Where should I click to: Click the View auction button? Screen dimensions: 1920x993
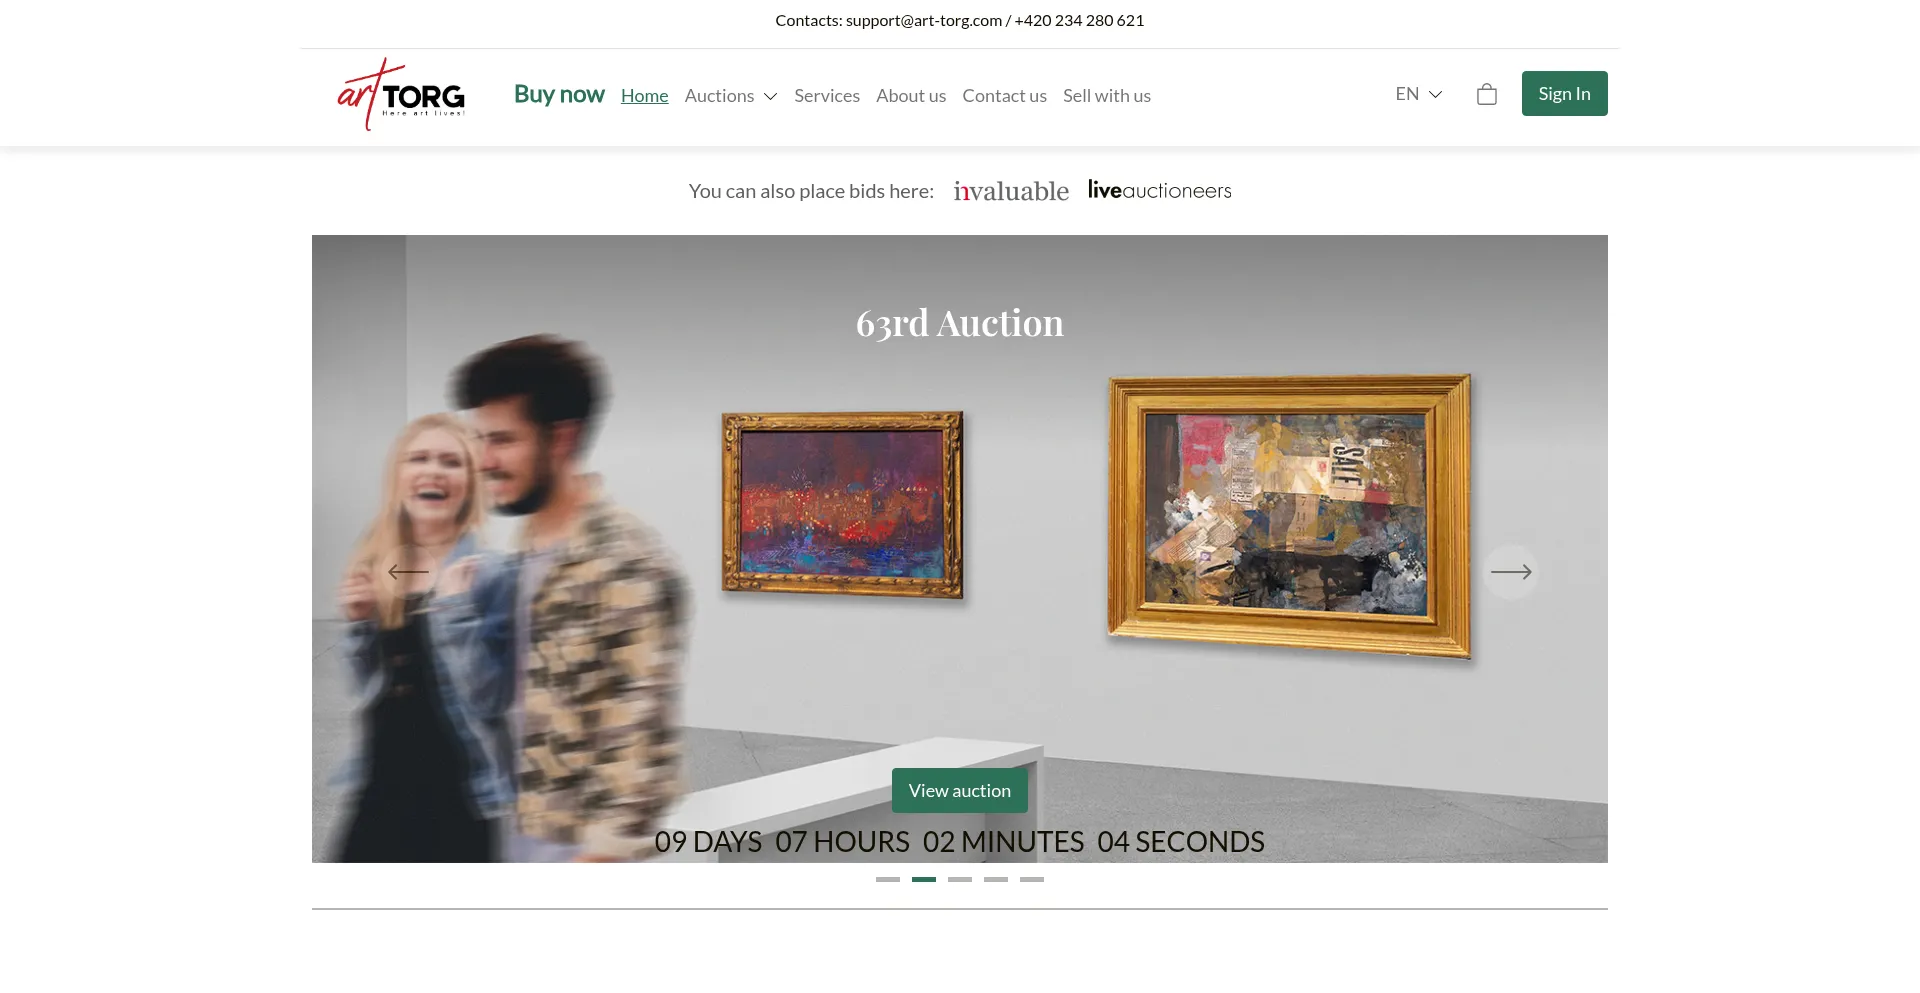point(960,790)
